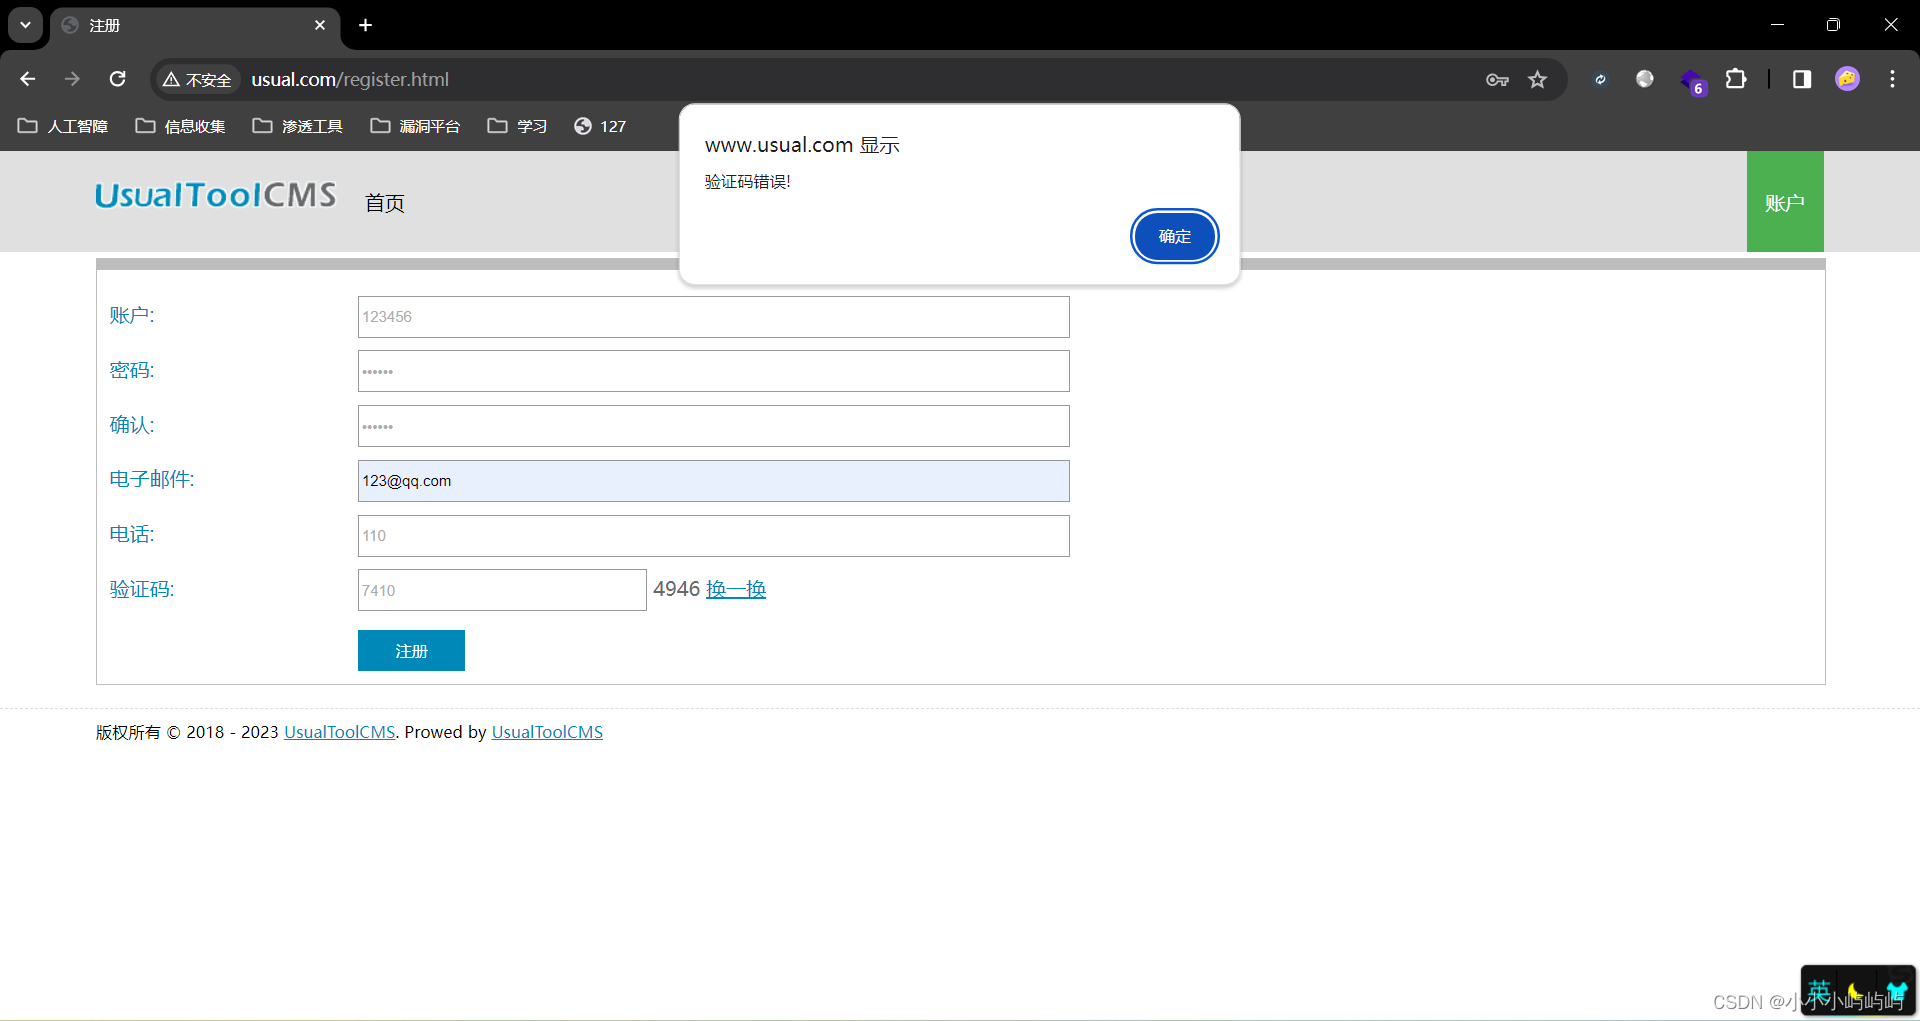Image resolution: width=1920 pixels, height=1021 pixels.
Task: Open the Chrome profile avatar
Action: click(1847, 79)
